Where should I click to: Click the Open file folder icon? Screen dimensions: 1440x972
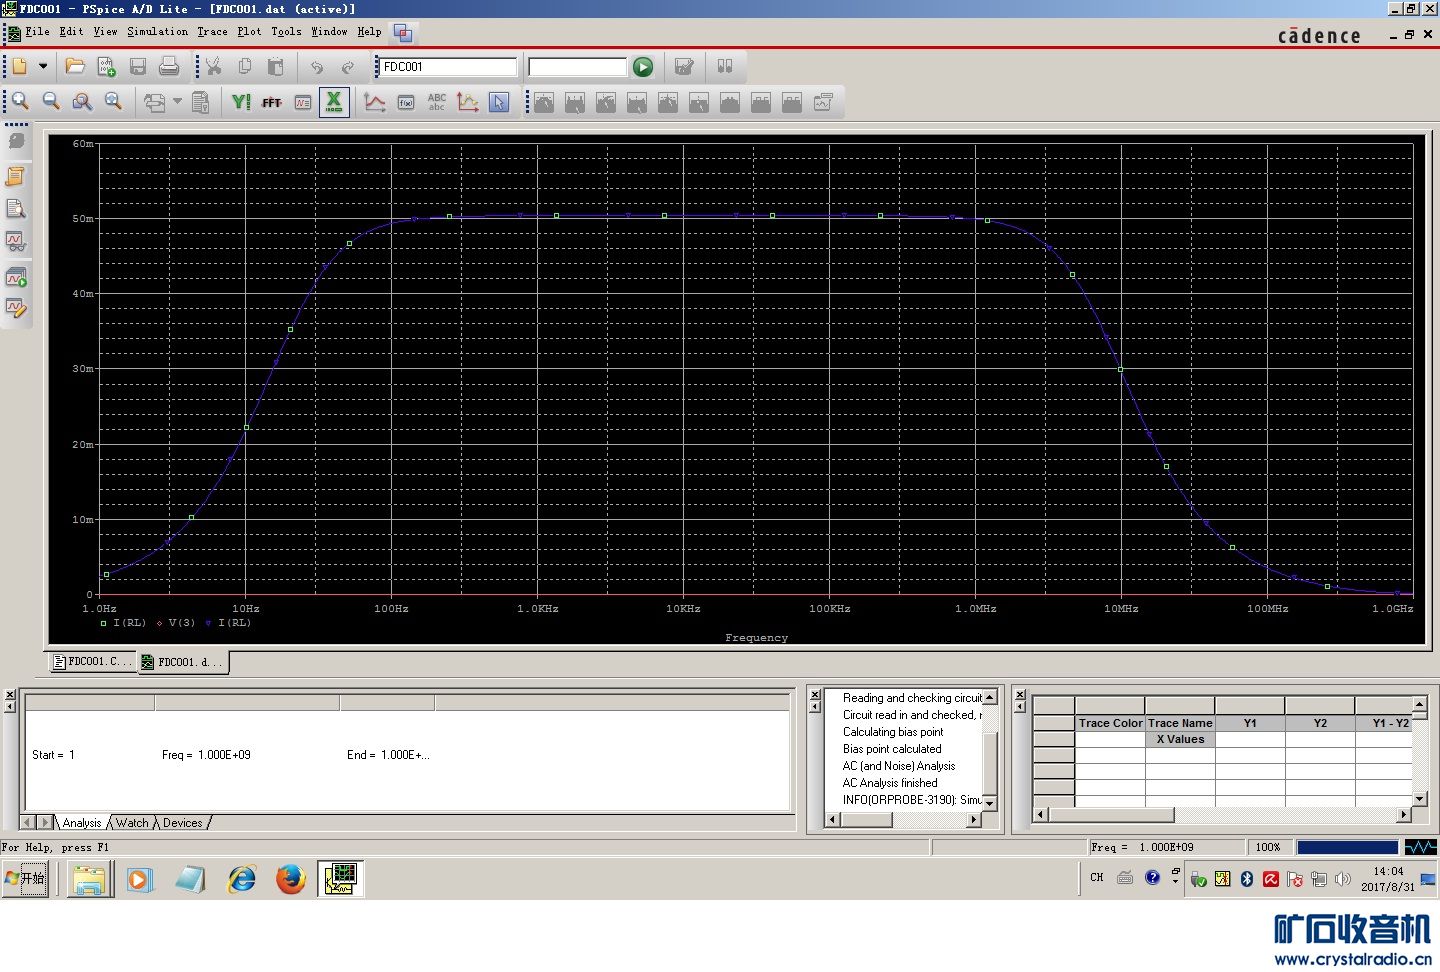(x=75, y=66)
